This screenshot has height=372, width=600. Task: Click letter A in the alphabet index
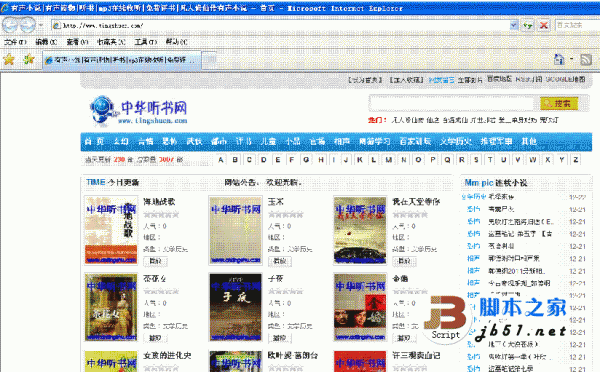point(221,160)
